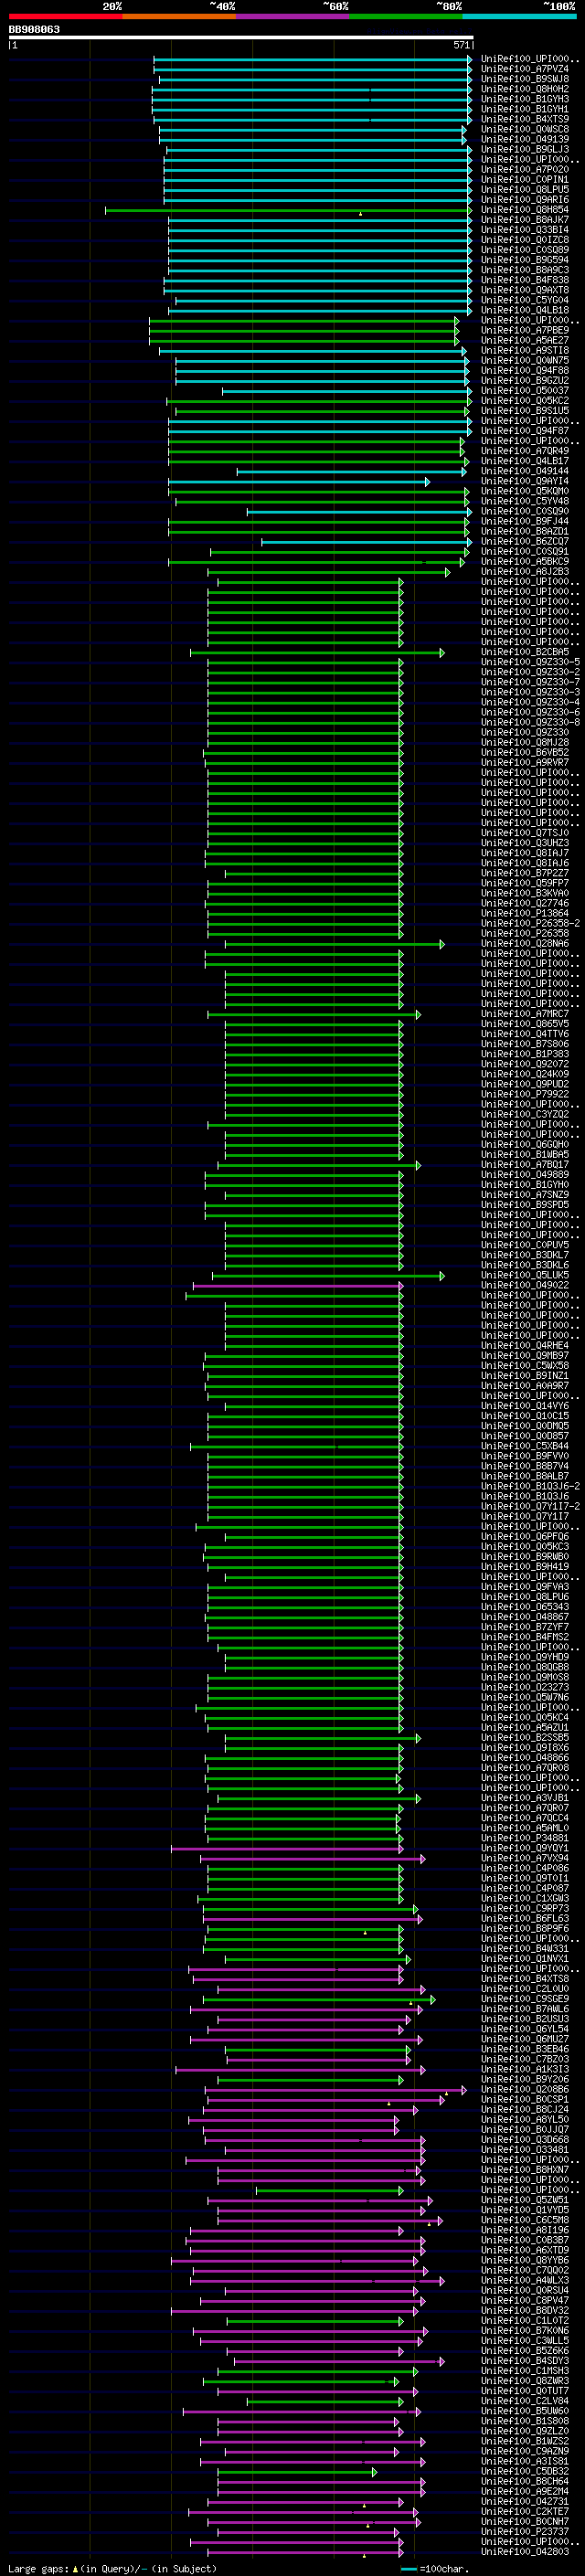Click label UniRef100_Q0WSC8
Image resolution: width=585 pixels, height=2576 pixels.
[525, 129]
